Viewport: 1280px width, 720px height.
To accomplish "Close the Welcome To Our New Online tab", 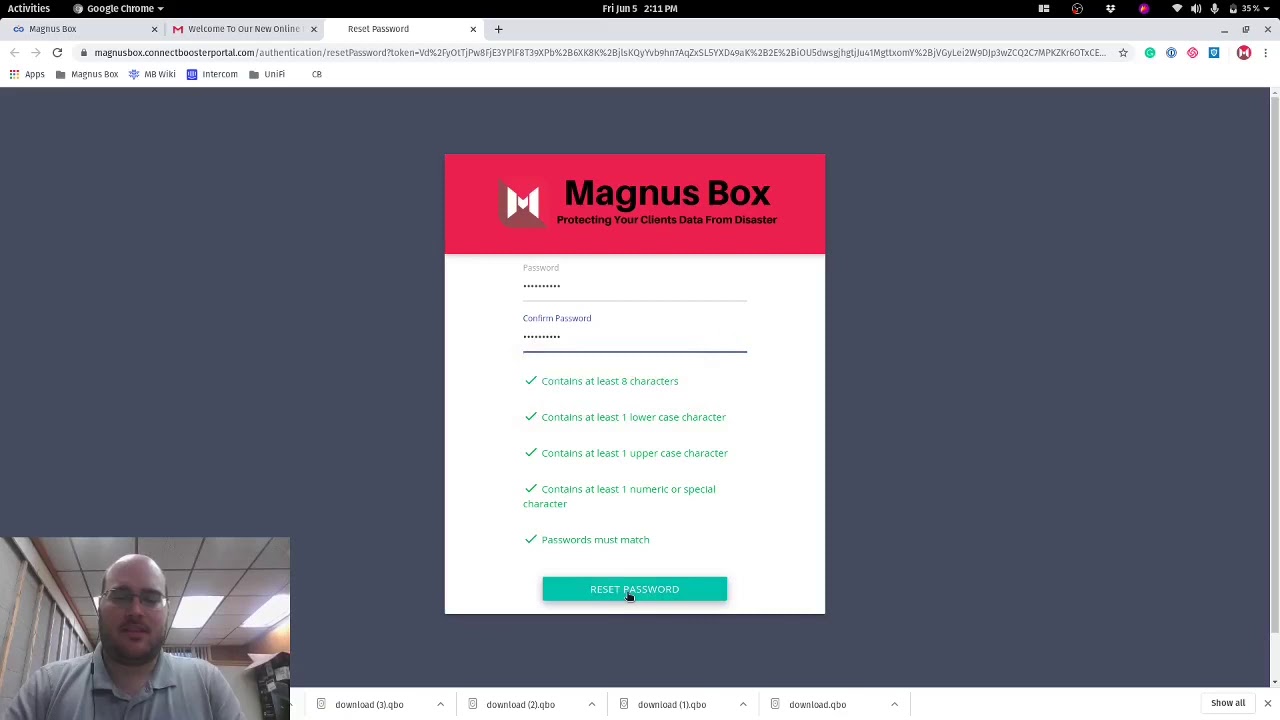I will [x=313, y=29].
